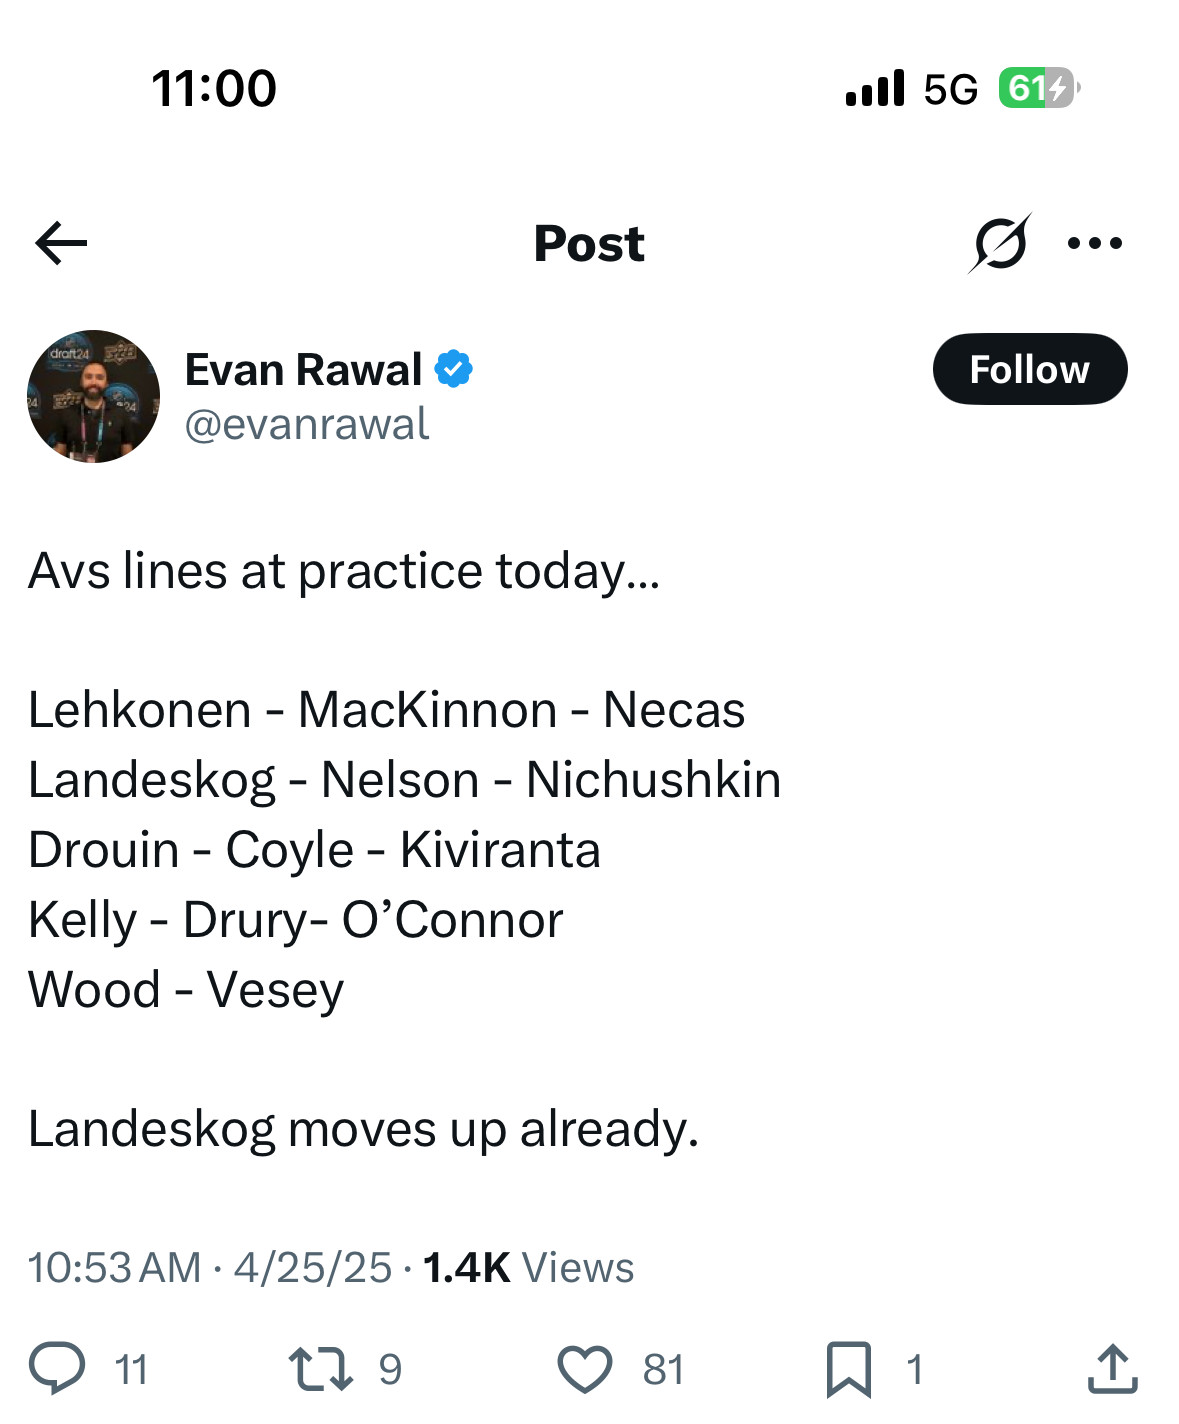This screenshot has height=1424, width=1179.
Task: Tap the back arrow
Action: click(61, 243)
